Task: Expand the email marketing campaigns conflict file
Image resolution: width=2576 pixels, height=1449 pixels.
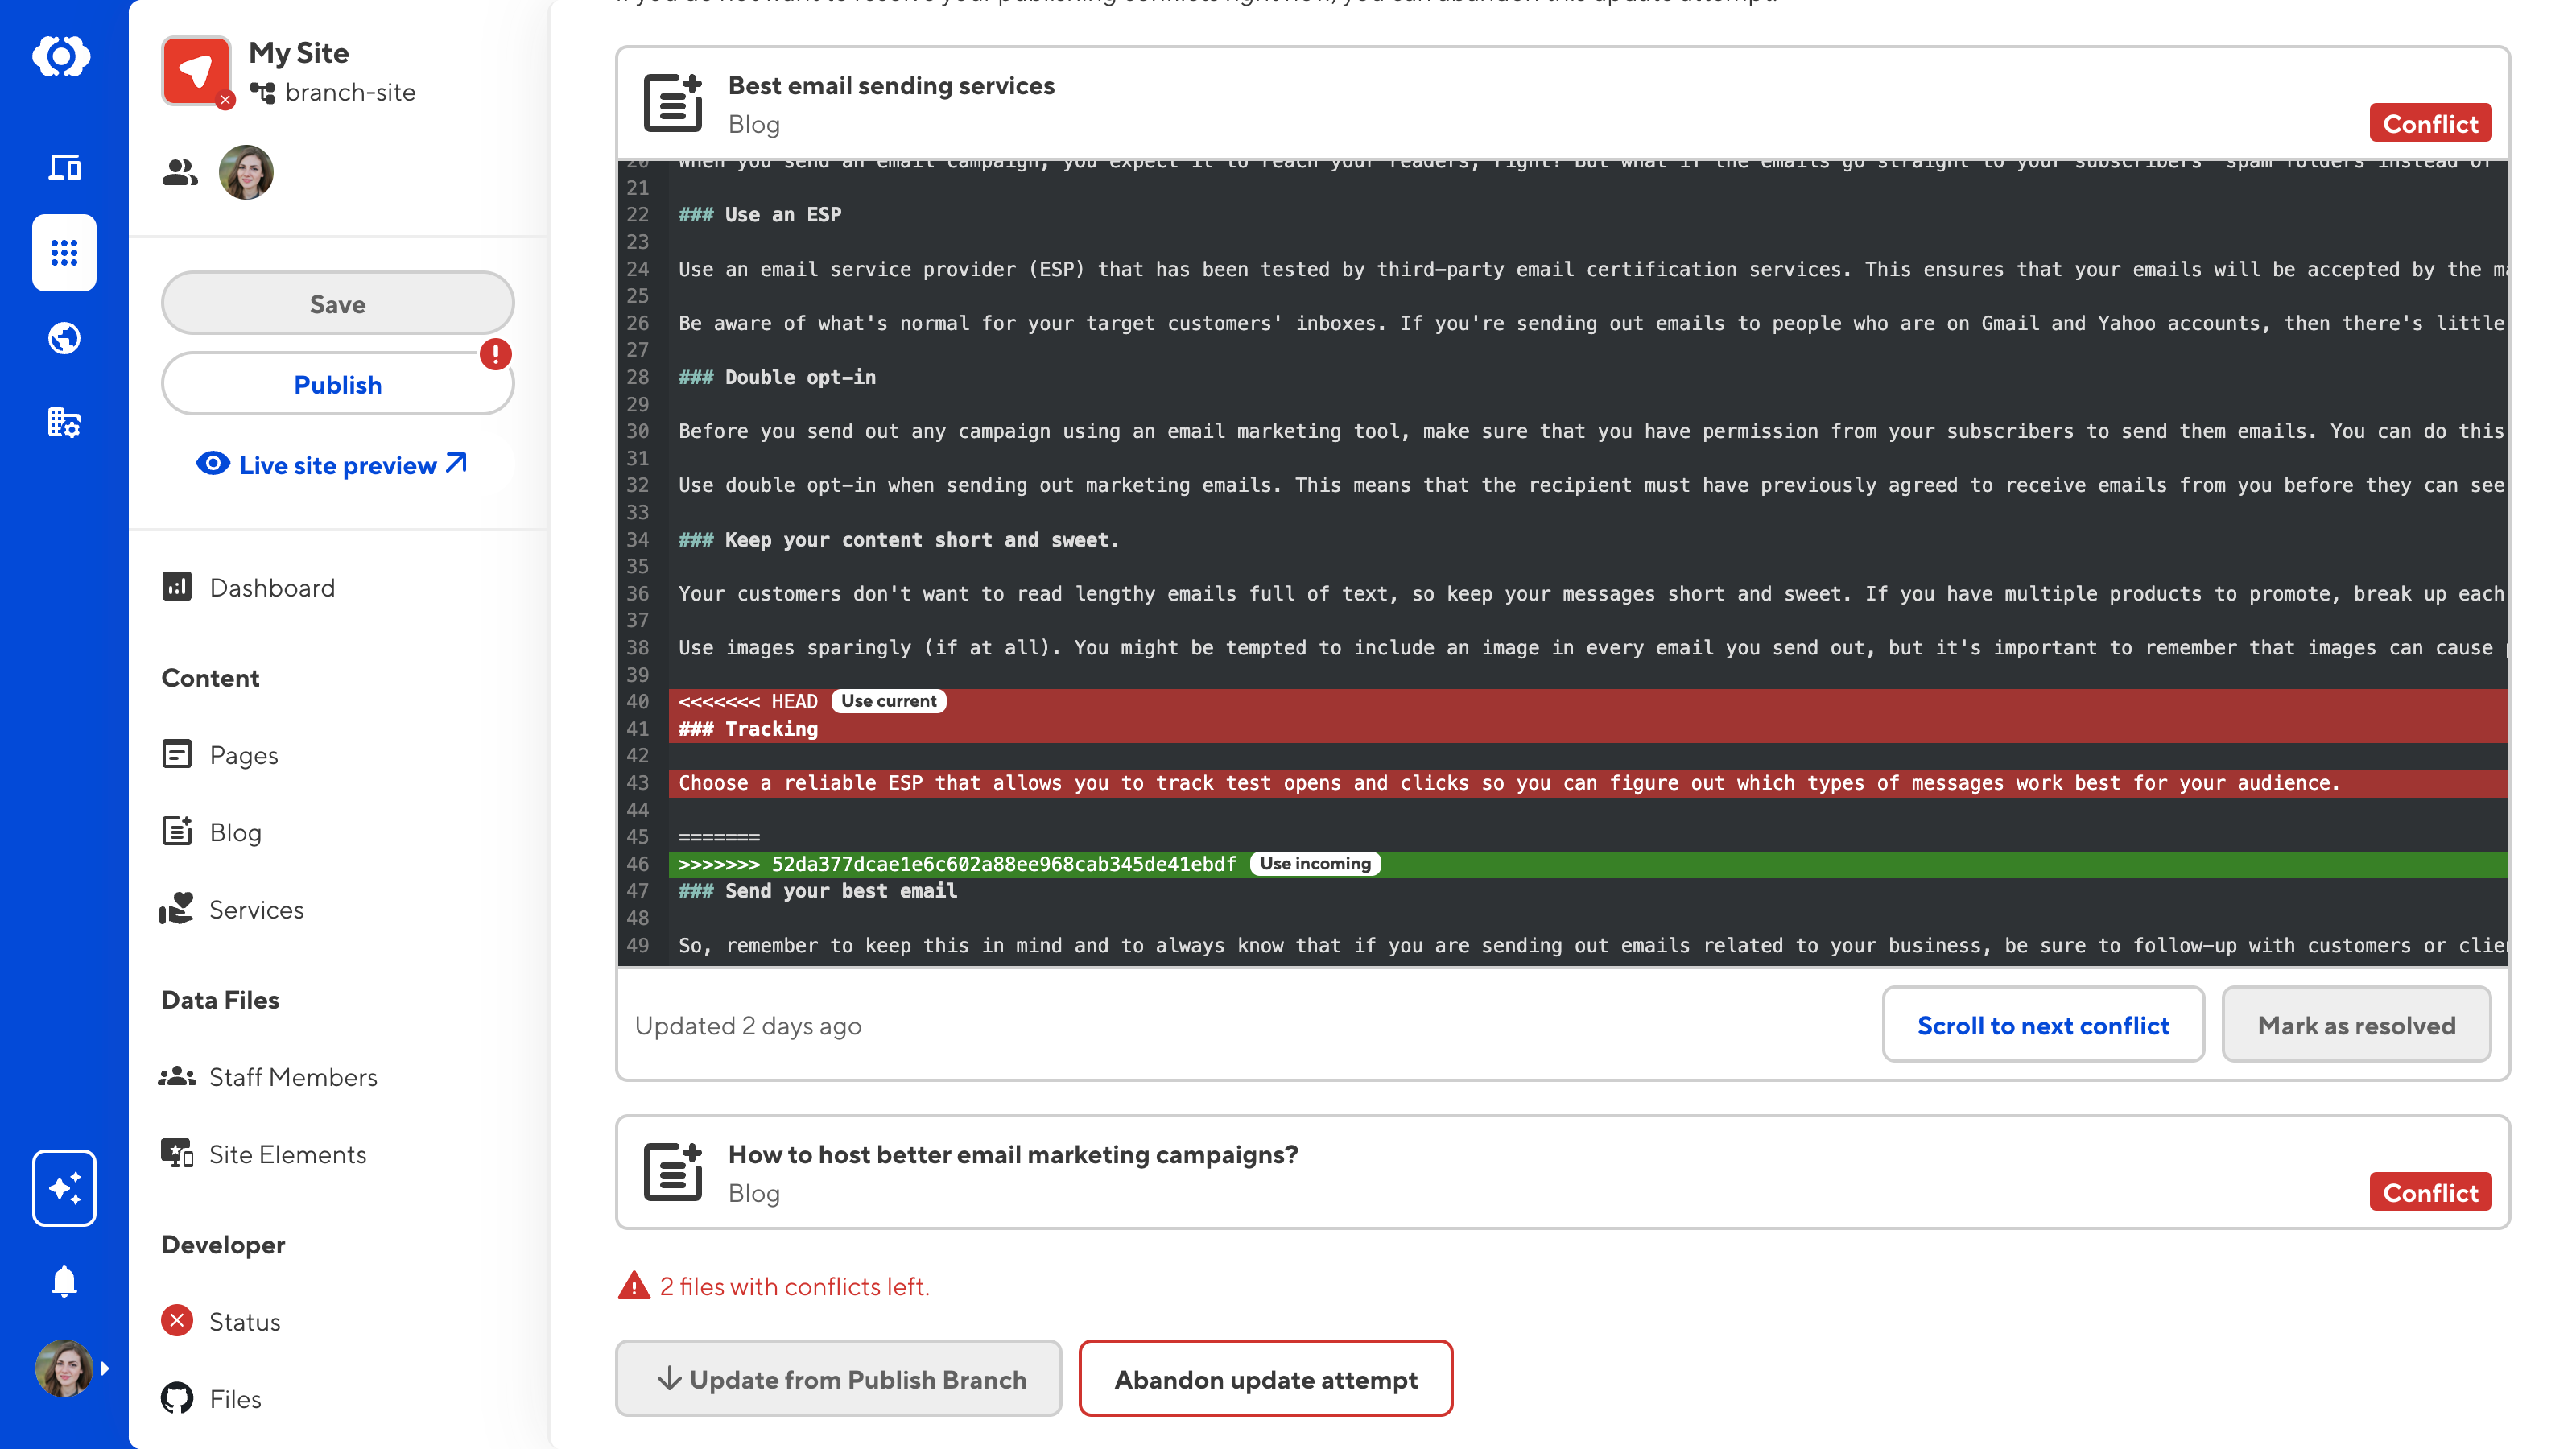Action: pos(1012,1172)
